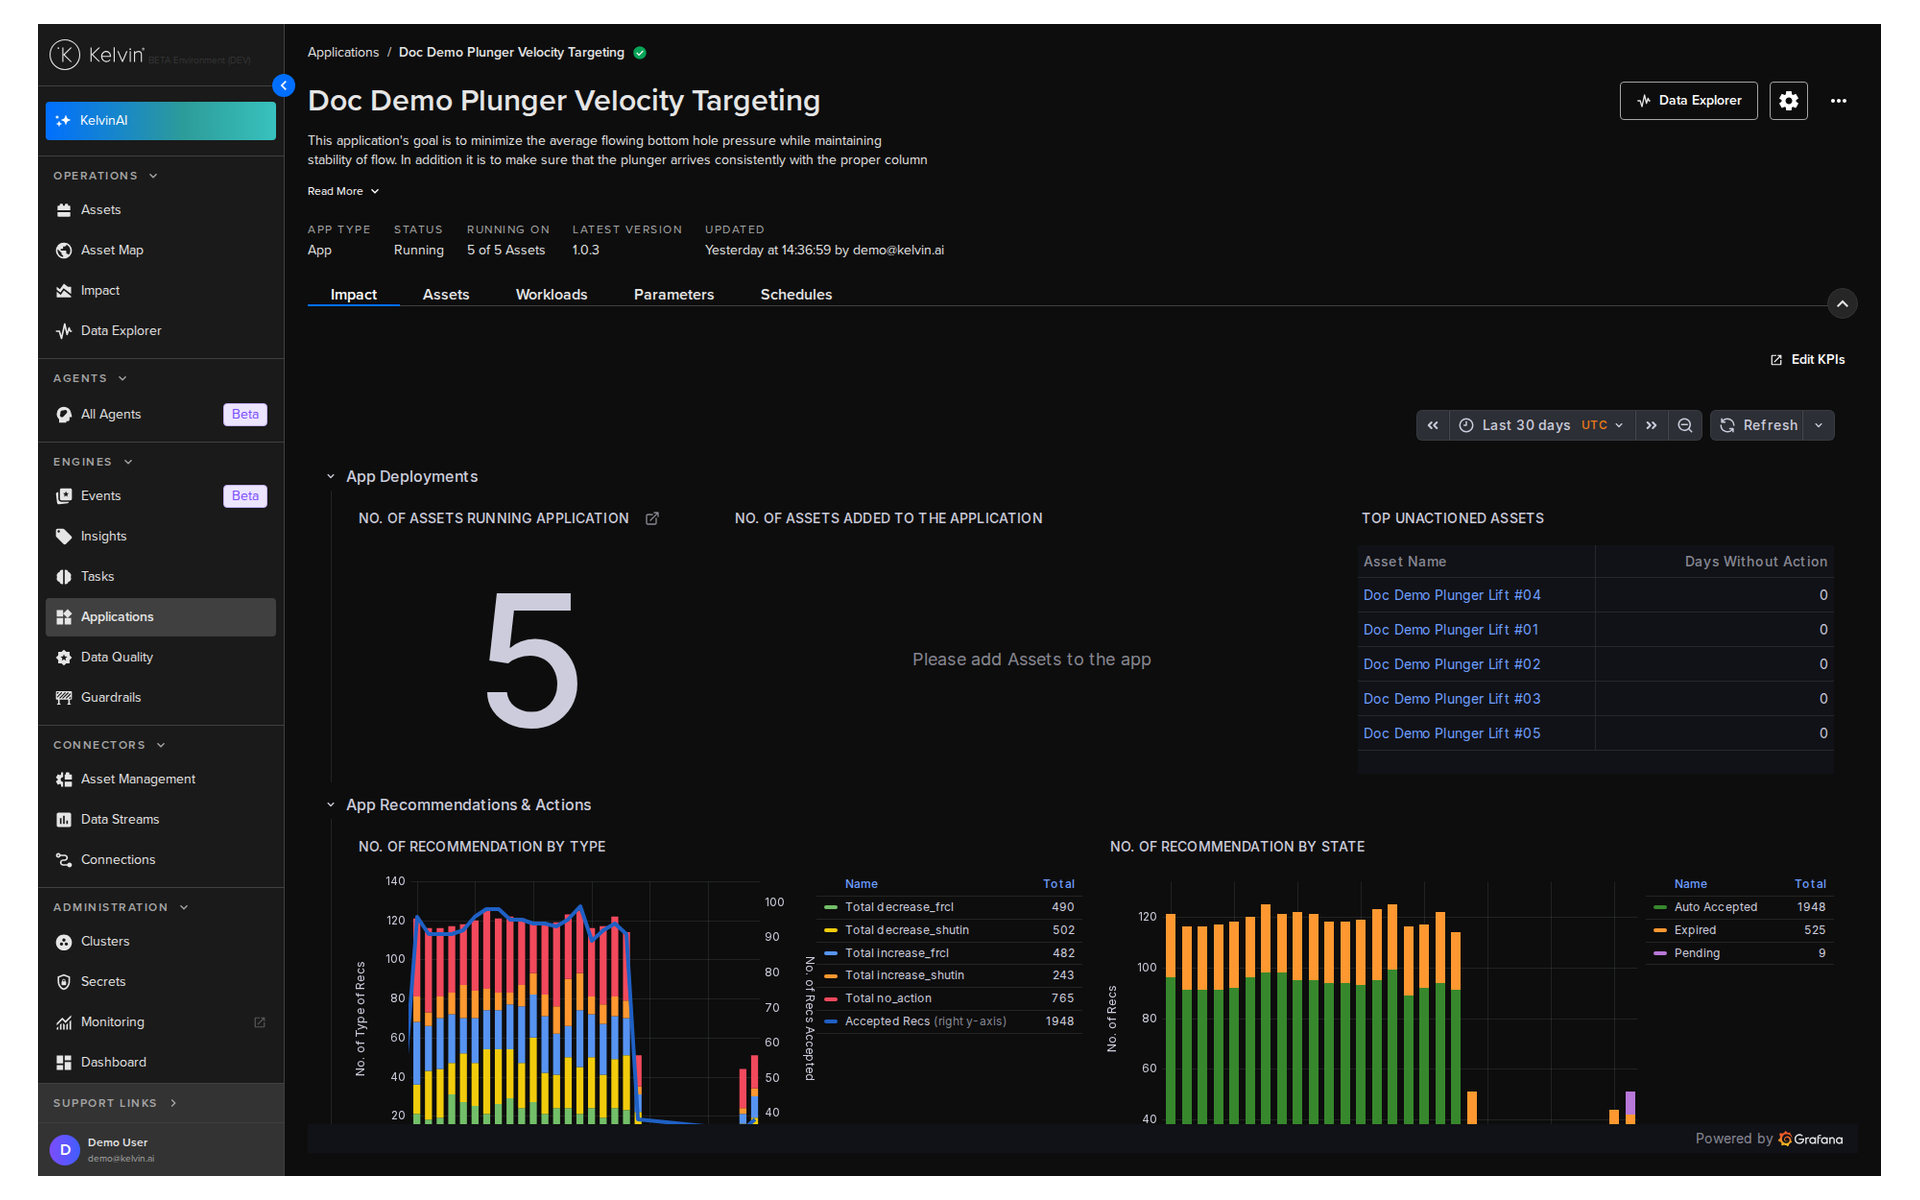Open the three-dot more options menu
The width and height of the screenshot is (1920, 1200).
tap(1838, 101)
